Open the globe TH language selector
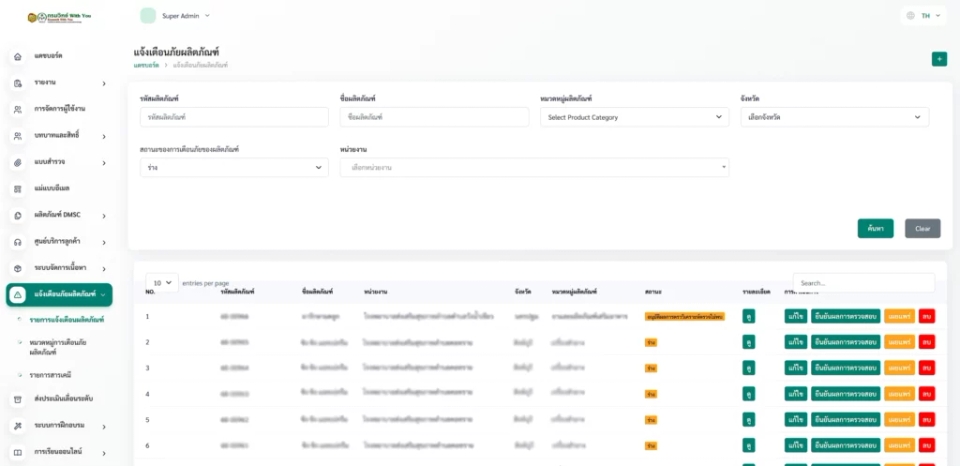This screenshot has width=960, height=466. [x=923, y=16]
